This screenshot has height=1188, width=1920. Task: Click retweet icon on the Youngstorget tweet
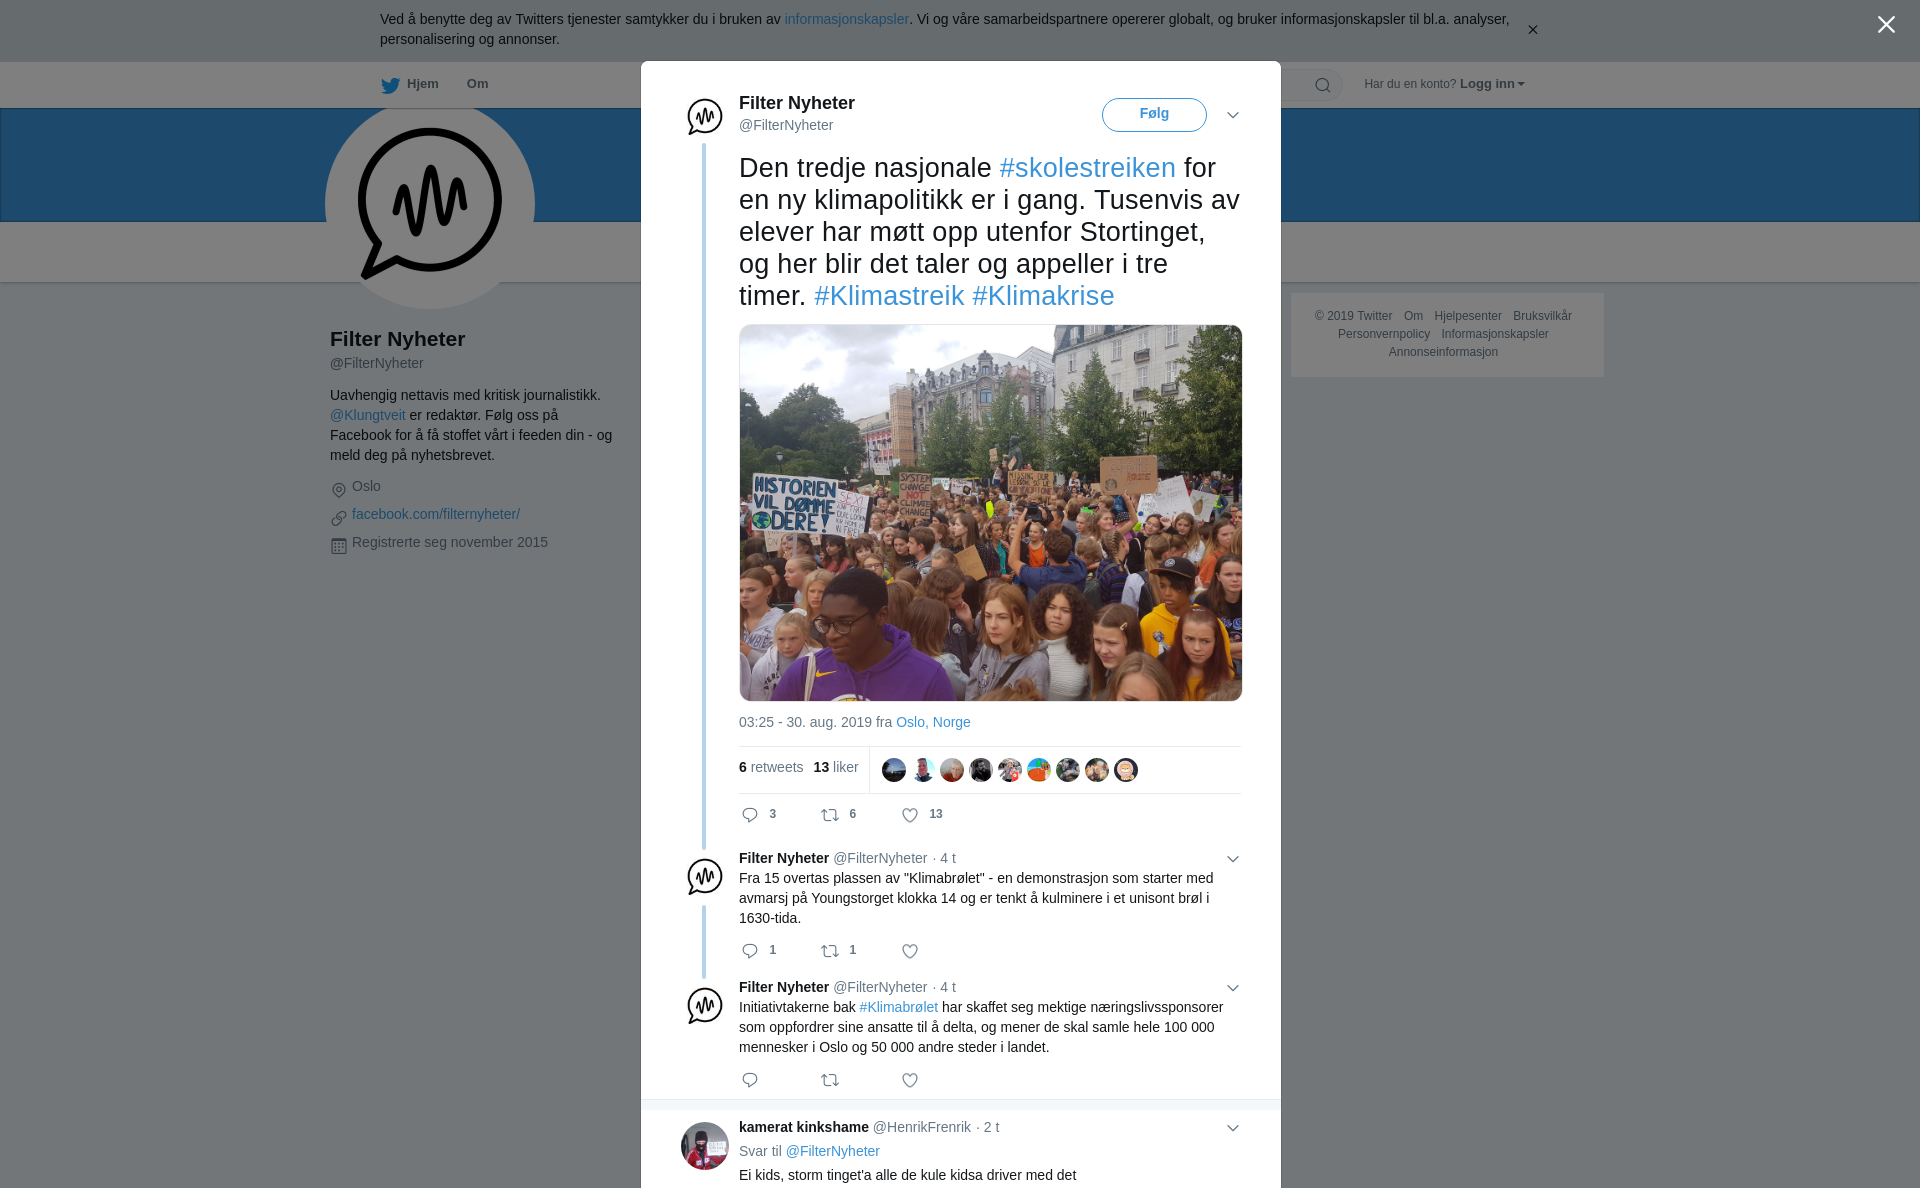[x=830, y=951]
